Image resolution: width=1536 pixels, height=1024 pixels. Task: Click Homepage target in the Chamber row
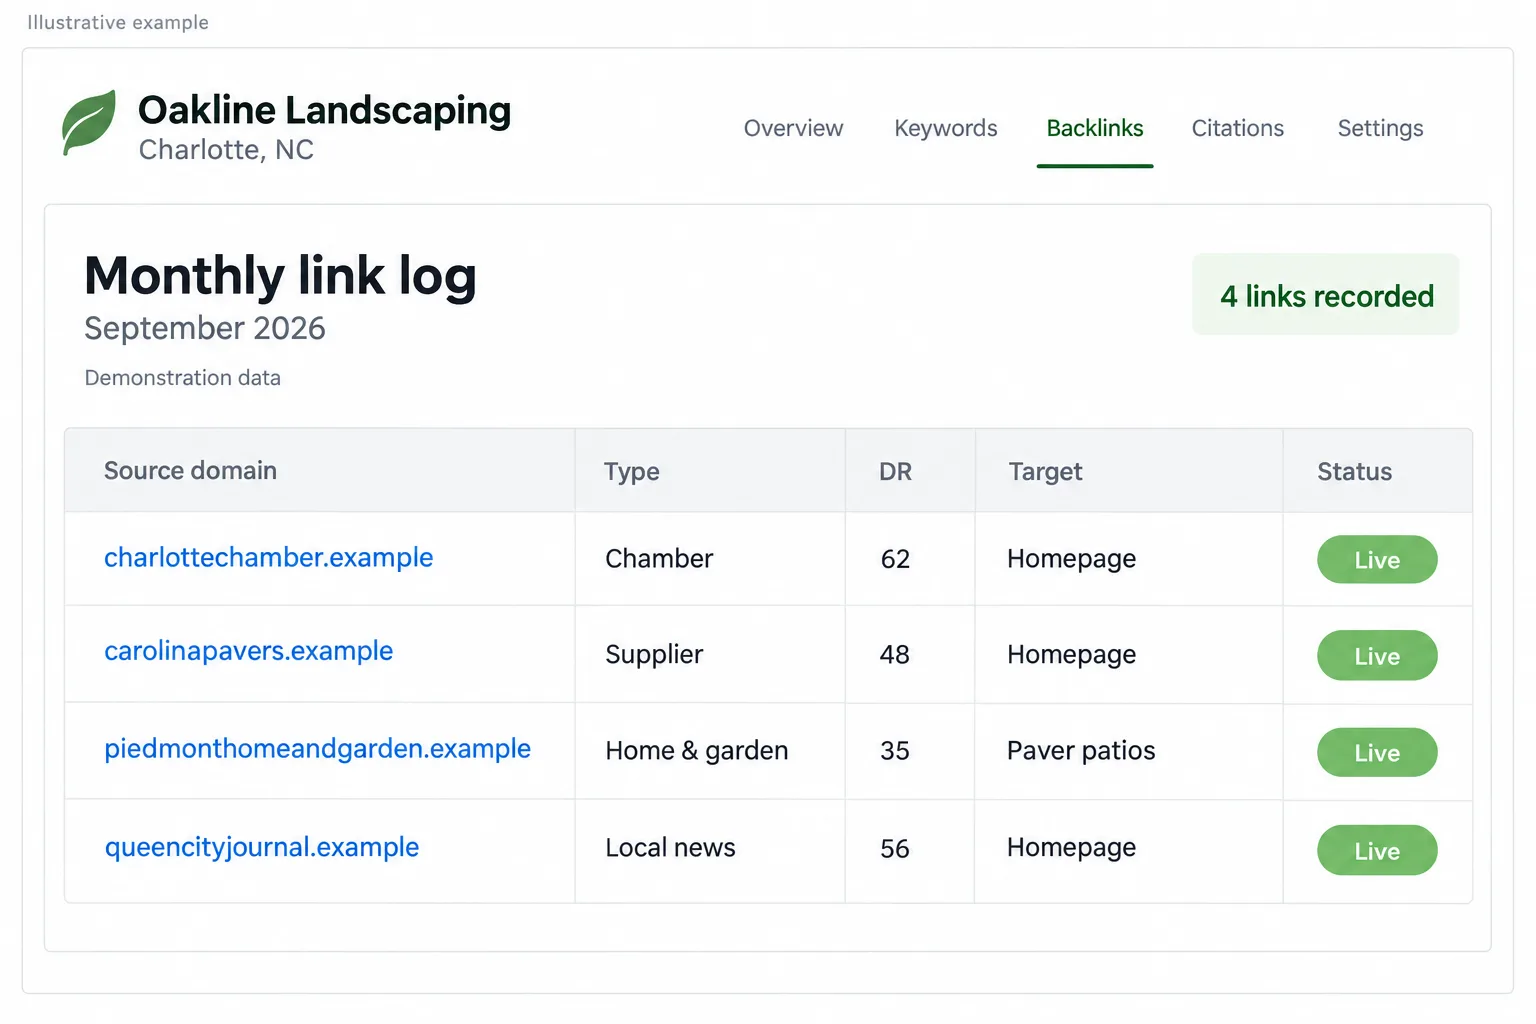(x=1071, y=559)
